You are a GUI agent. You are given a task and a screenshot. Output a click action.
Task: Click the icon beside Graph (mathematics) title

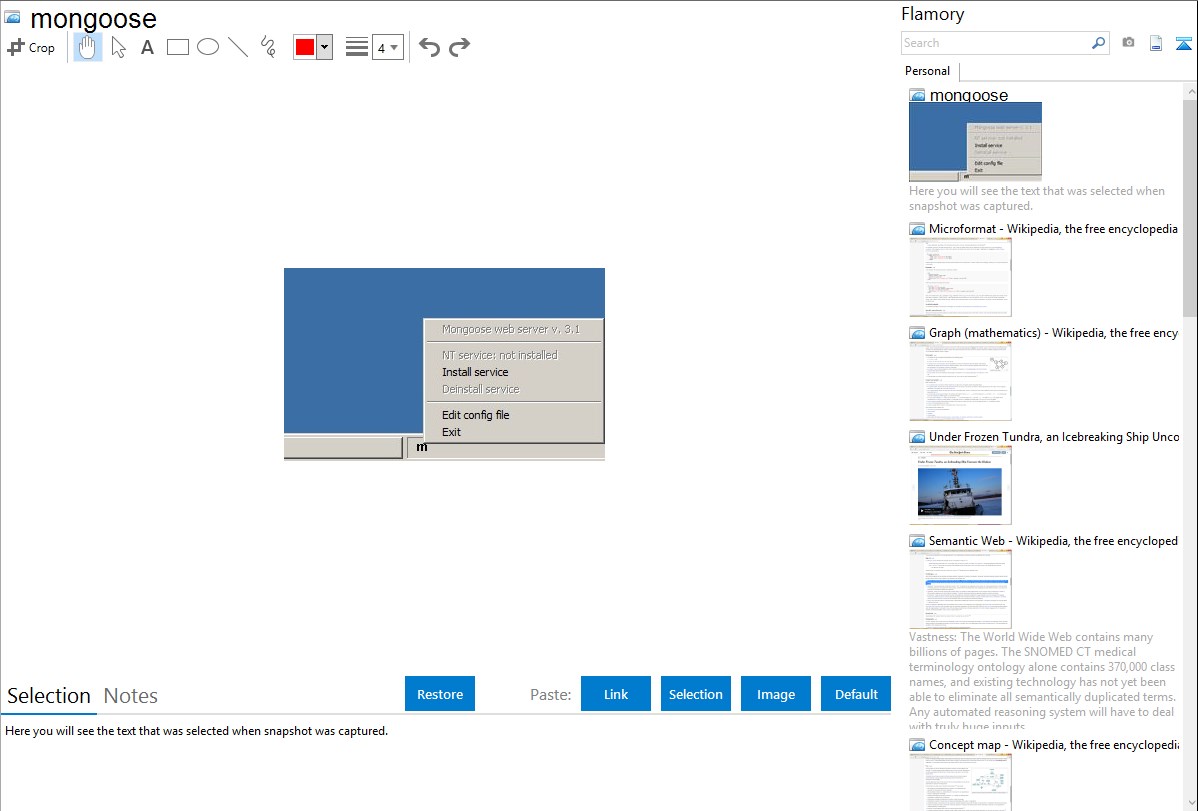(x=917, y=333)
